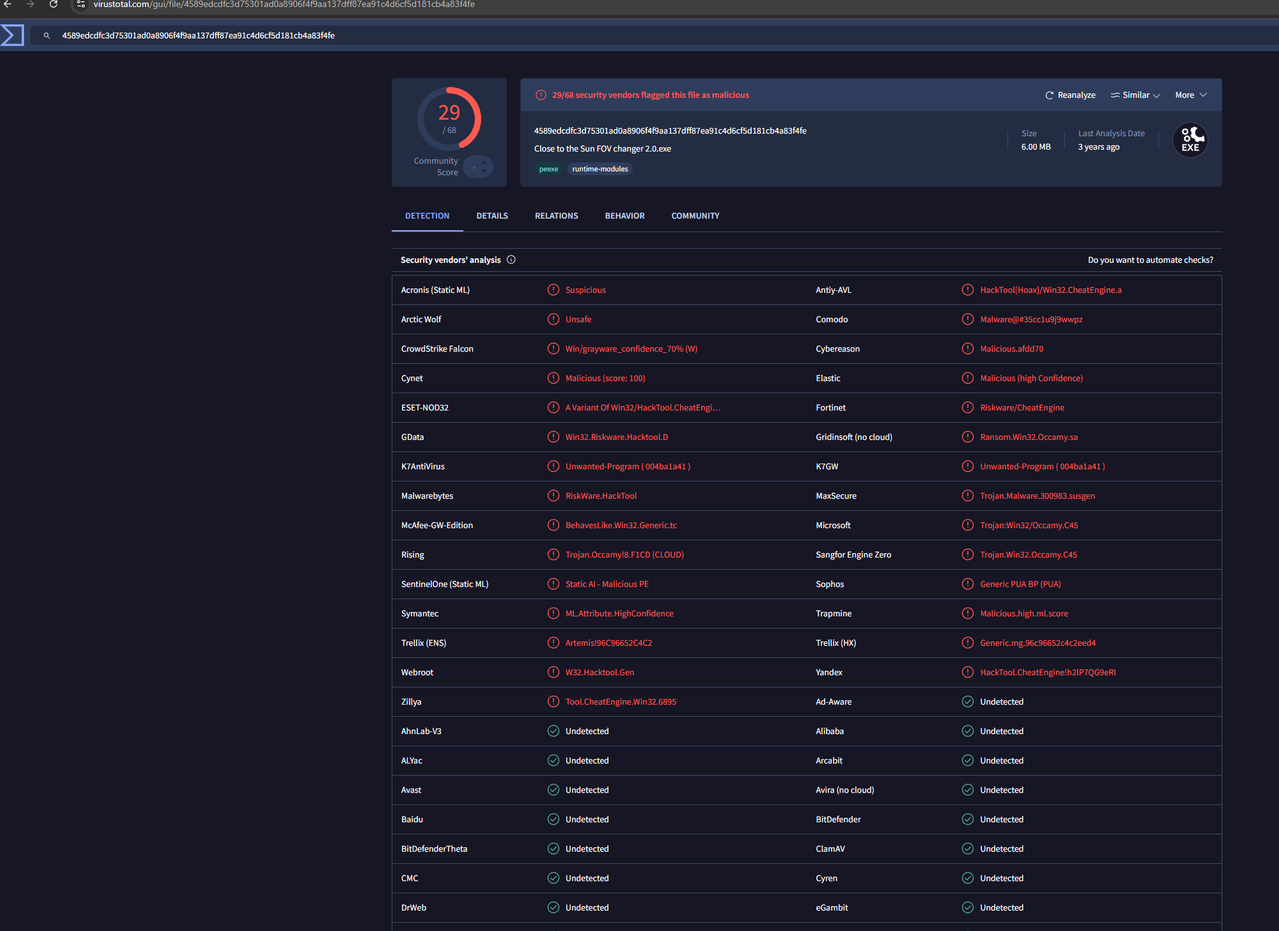
Task: Click the peexe tag
Action: pyautogui.click(x=549, y=169)
